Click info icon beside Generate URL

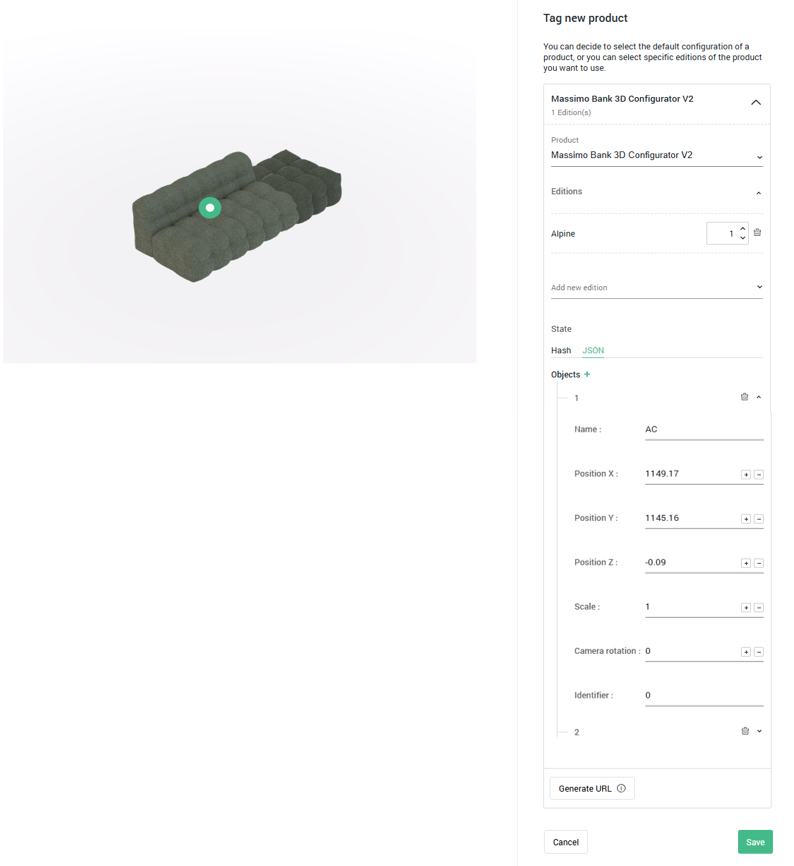[621, 789]
